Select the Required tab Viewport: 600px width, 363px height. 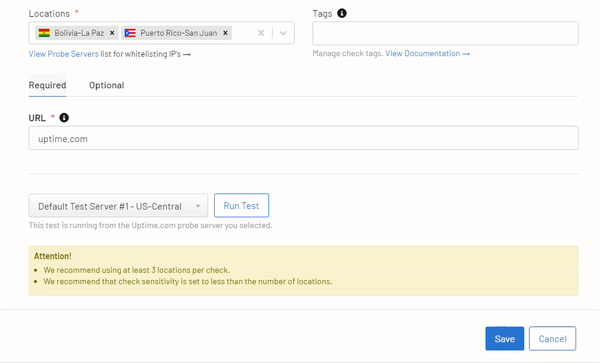(x=47, y=85)
